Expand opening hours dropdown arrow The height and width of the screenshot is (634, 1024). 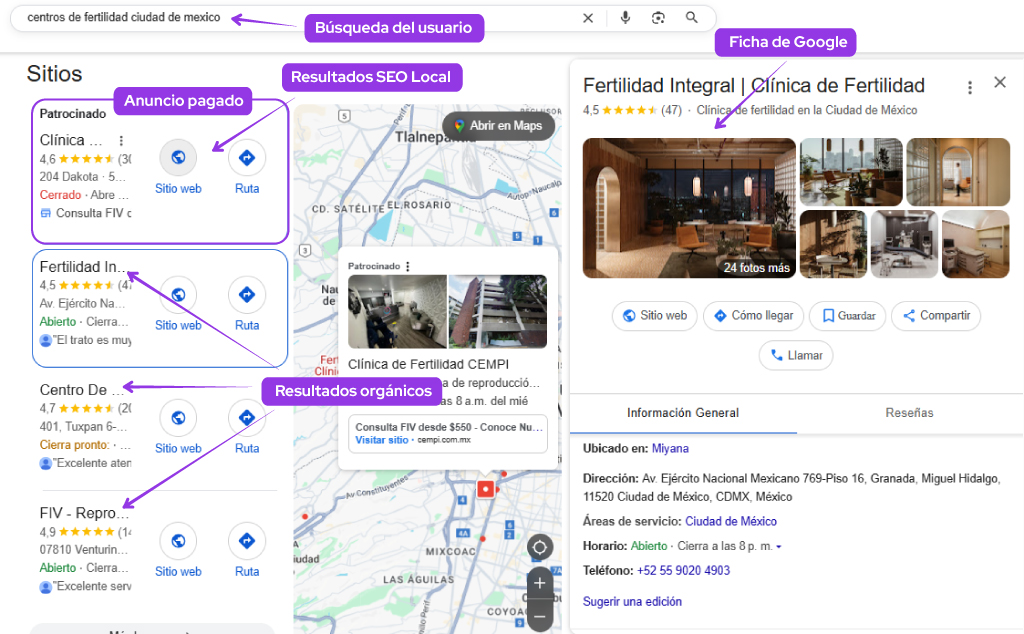(779, 547)
